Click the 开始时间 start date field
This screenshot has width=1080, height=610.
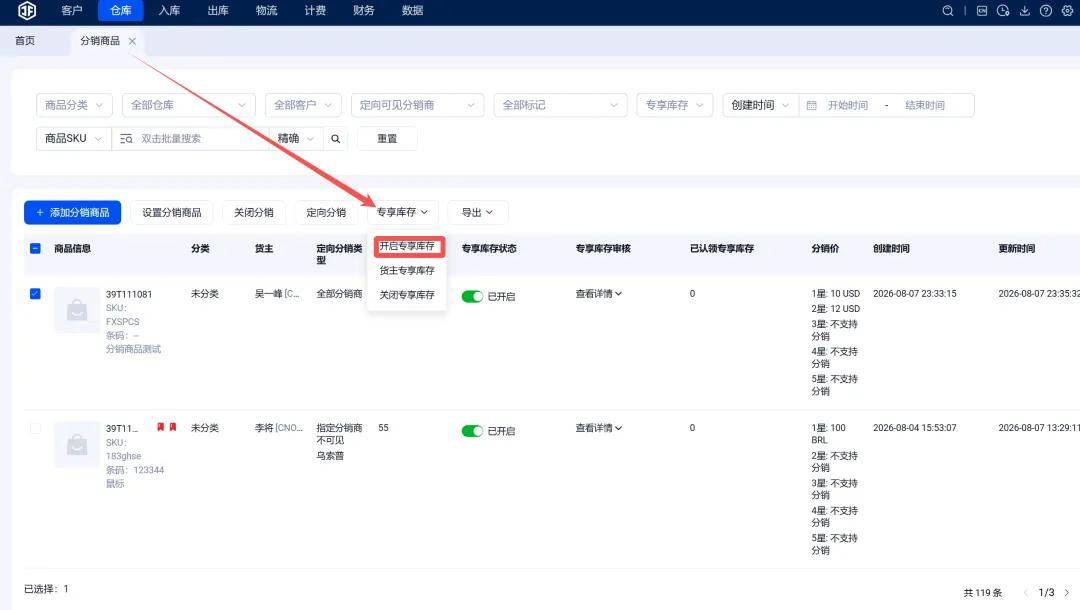click(848, 105)
